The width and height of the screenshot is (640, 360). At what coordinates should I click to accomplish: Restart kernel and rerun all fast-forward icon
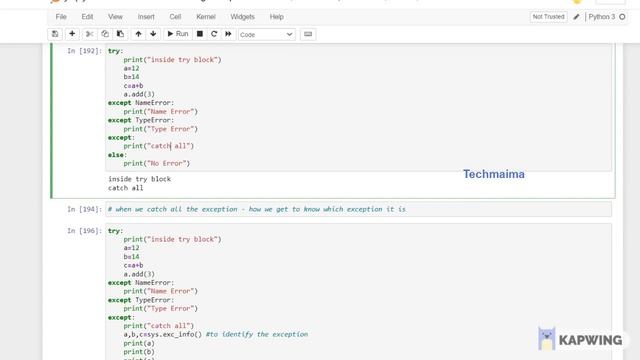pos(228,34)
